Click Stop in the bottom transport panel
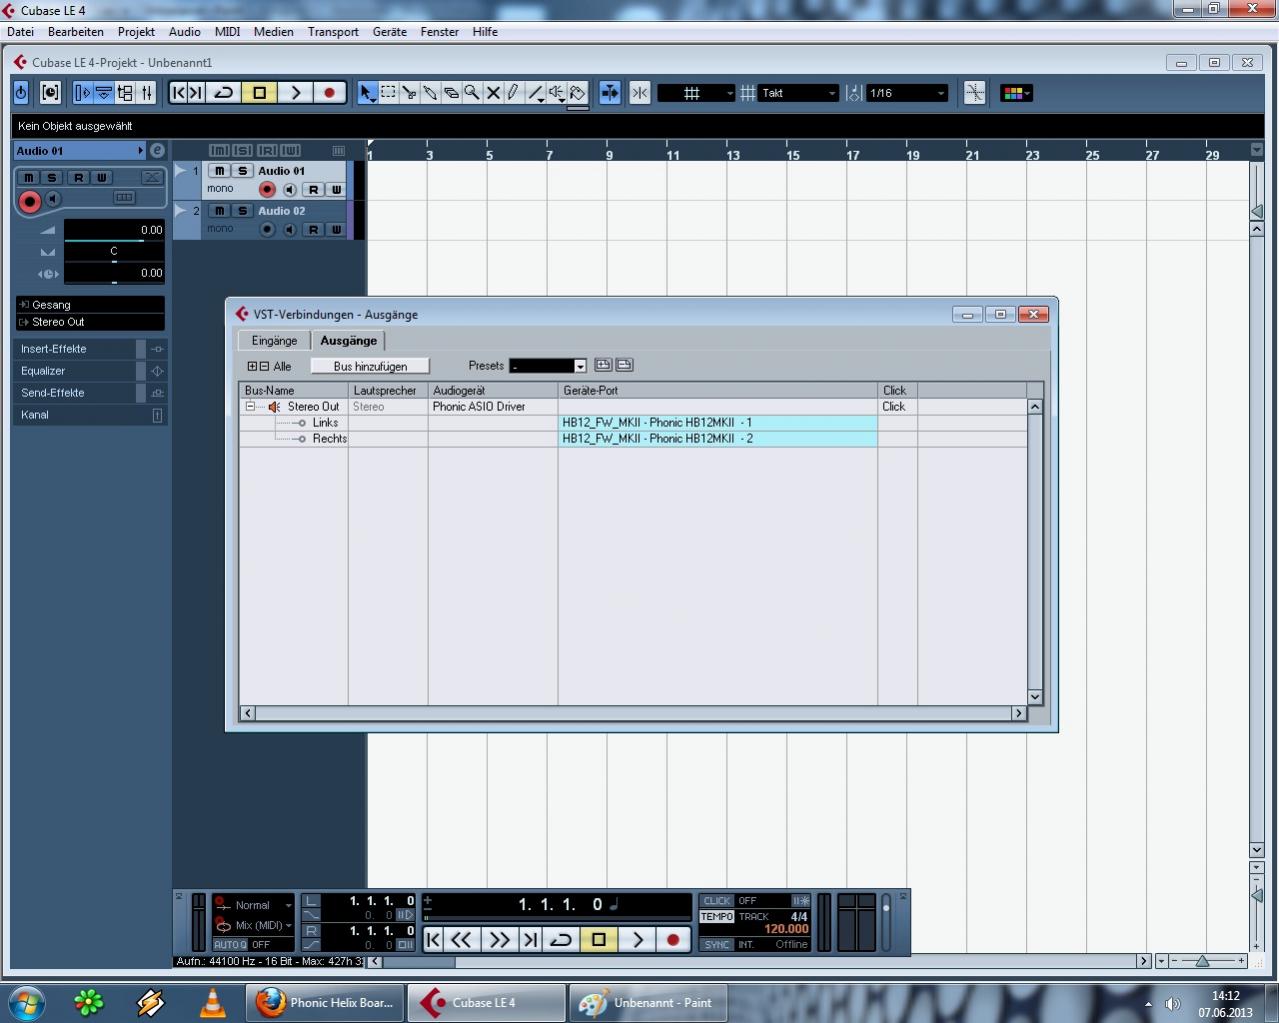The image size is (1279, 1023). pos(599,939)
